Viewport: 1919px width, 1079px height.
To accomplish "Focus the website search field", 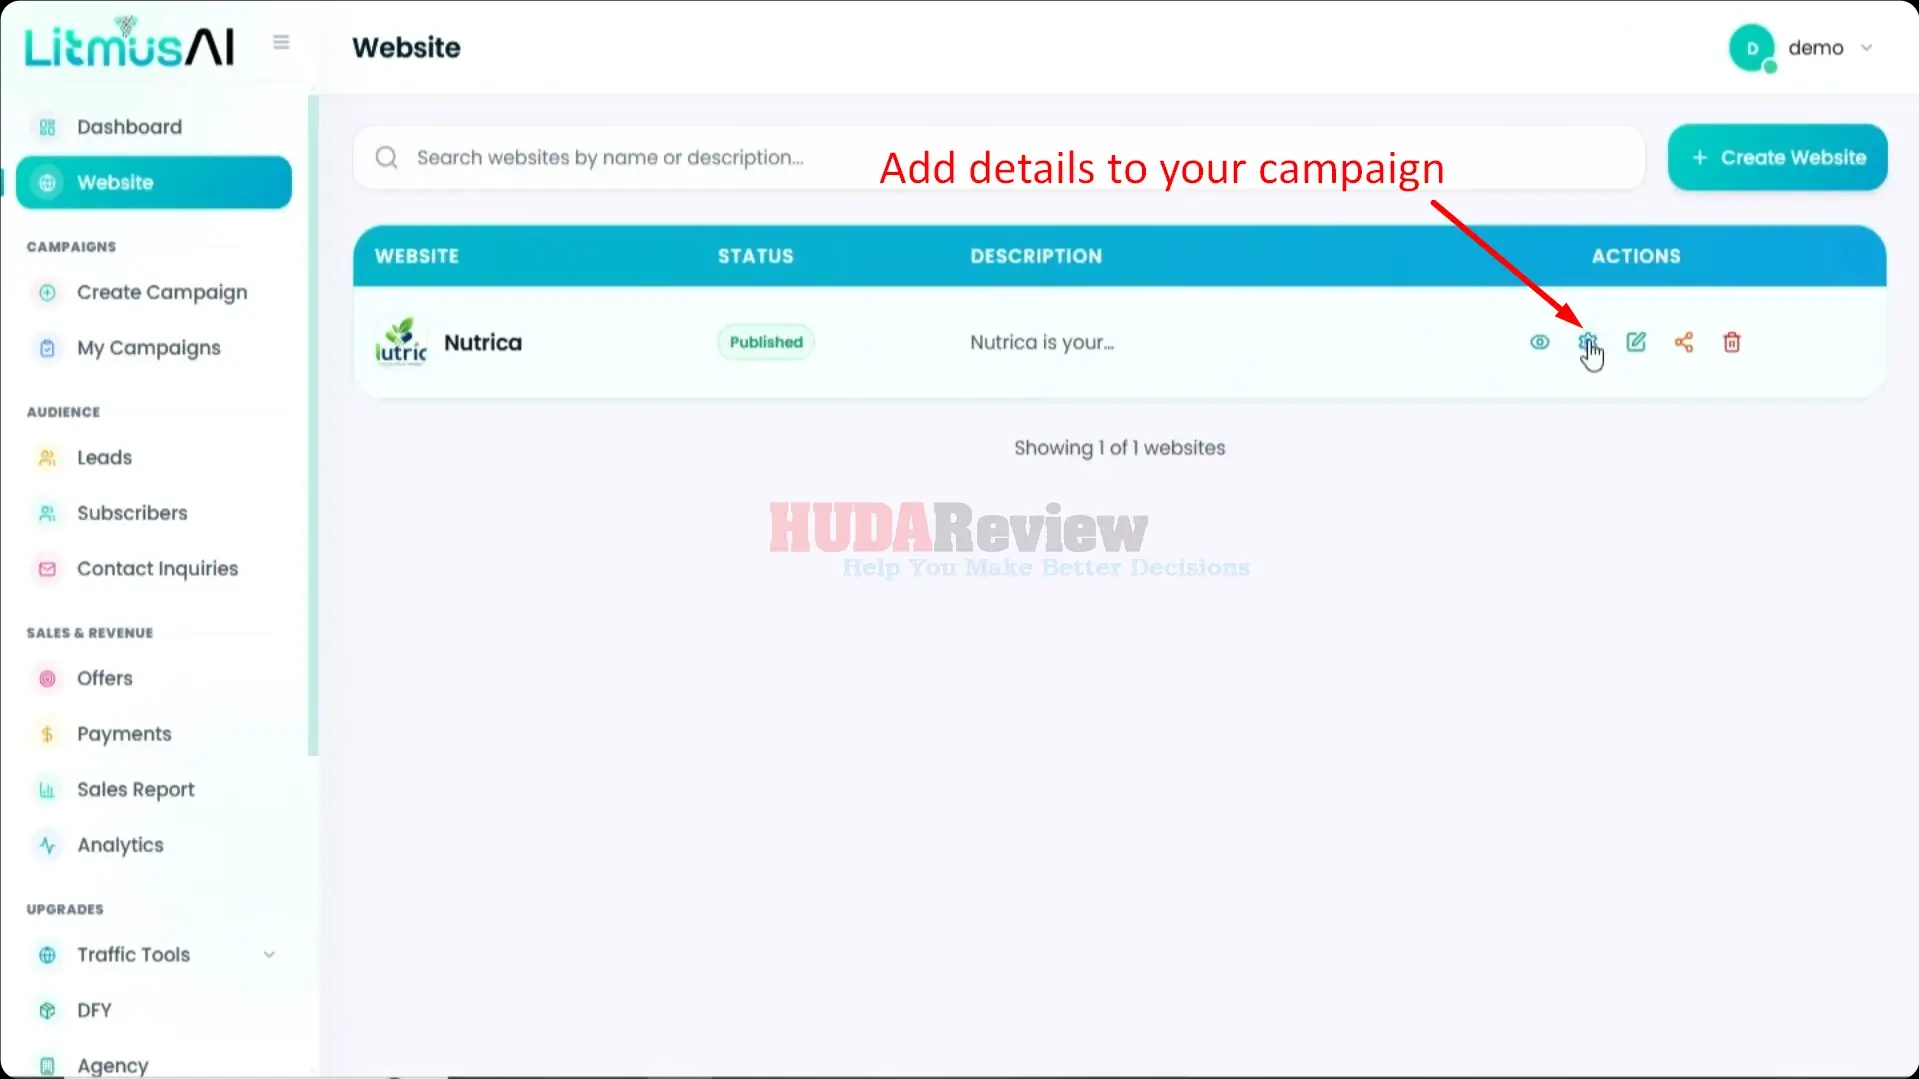I will pos(999,157).
